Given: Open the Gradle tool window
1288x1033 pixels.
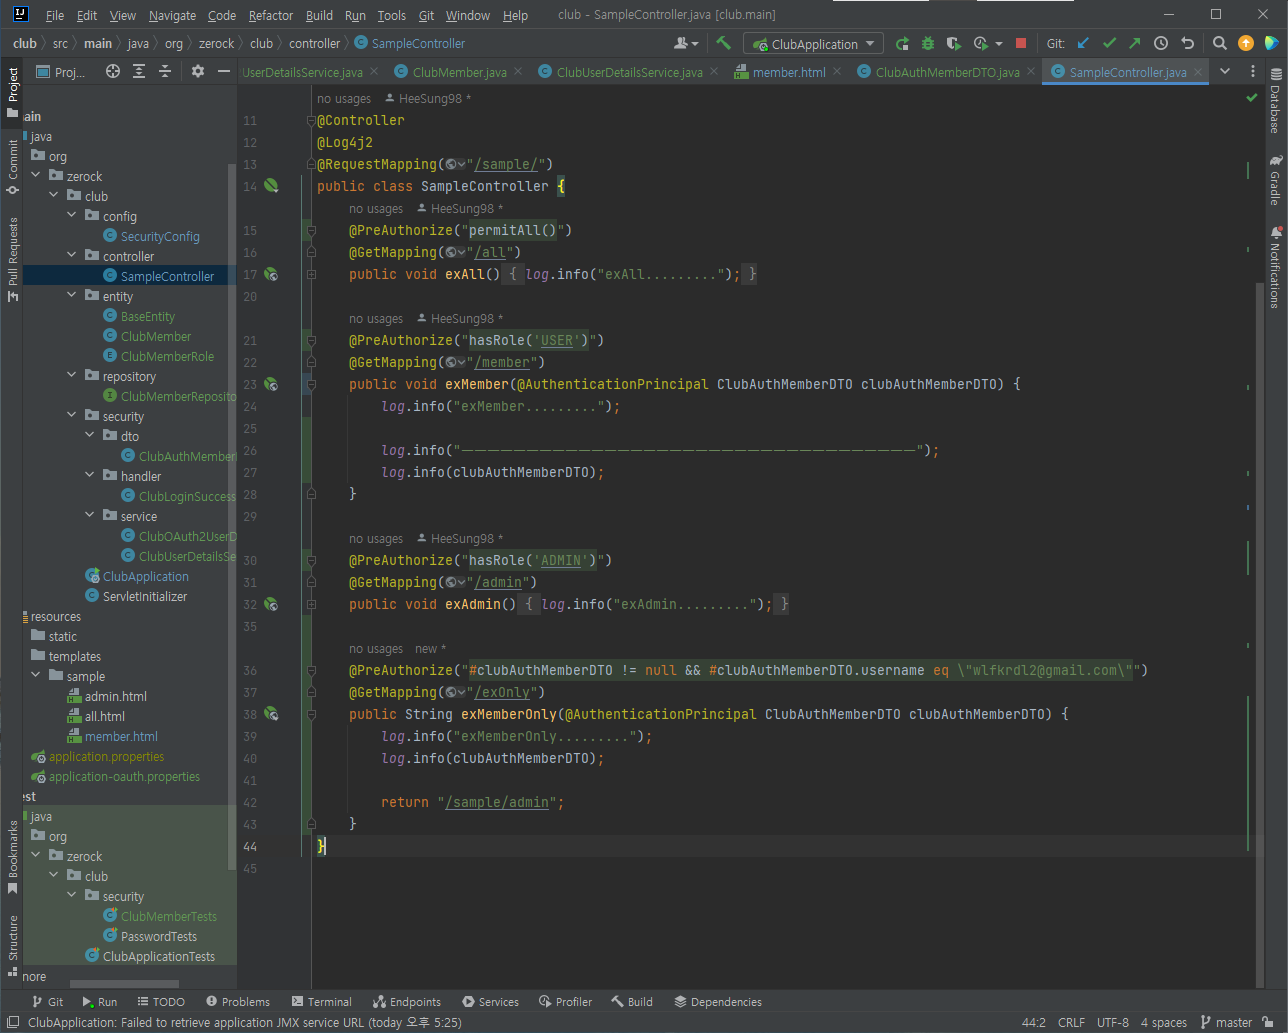Looking at the screenshot, I should (1275, 180).
